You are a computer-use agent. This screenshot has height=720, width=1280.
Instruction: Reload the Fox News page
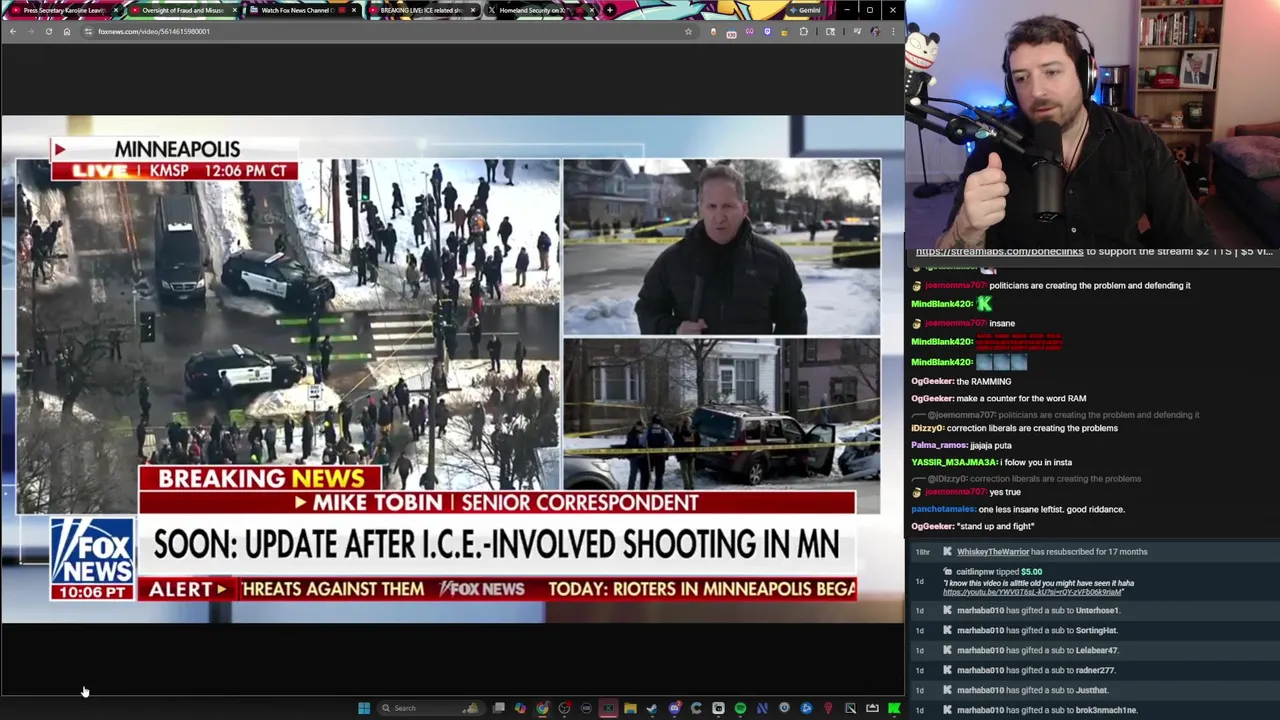48,31
